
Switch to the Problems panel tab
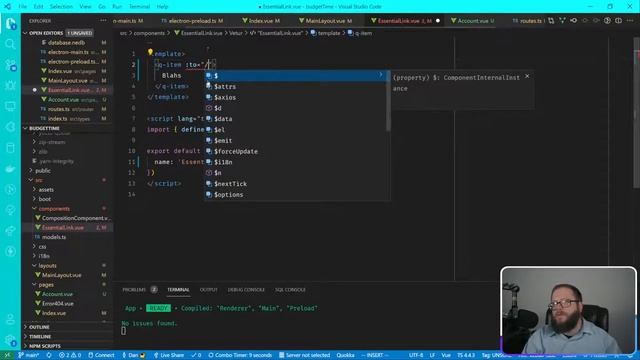click(134, 290)
